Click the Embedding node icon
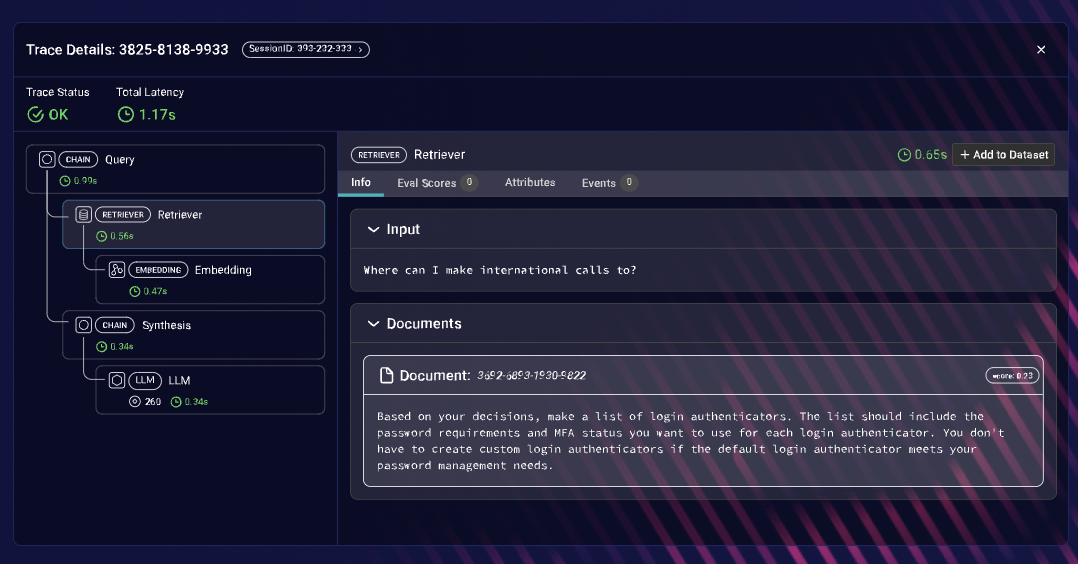The image size is (1078, 564). tap(117, 270)
